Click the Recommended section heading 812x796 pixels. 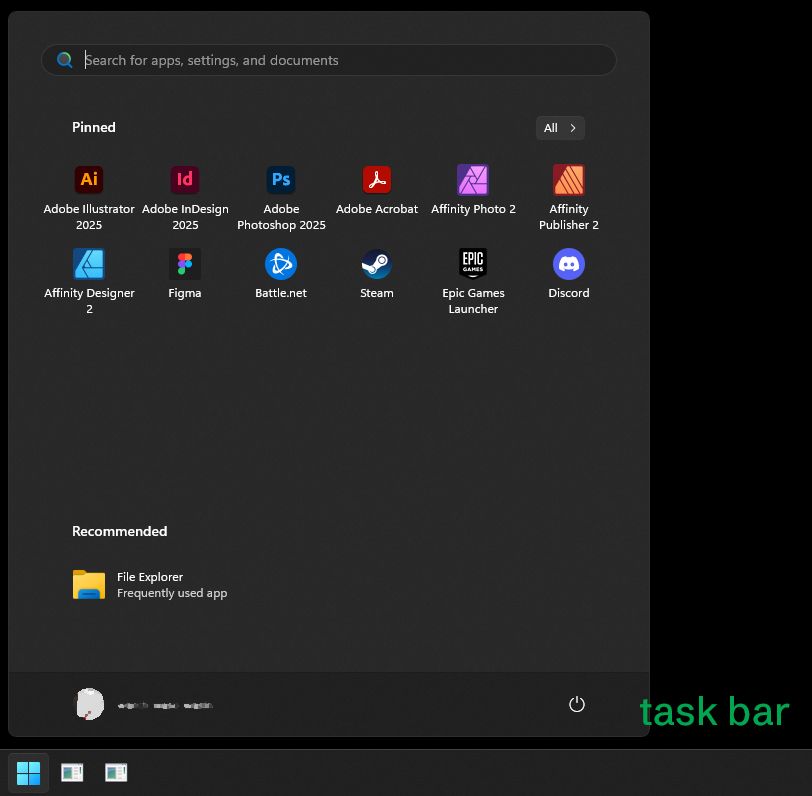[120, 531]
